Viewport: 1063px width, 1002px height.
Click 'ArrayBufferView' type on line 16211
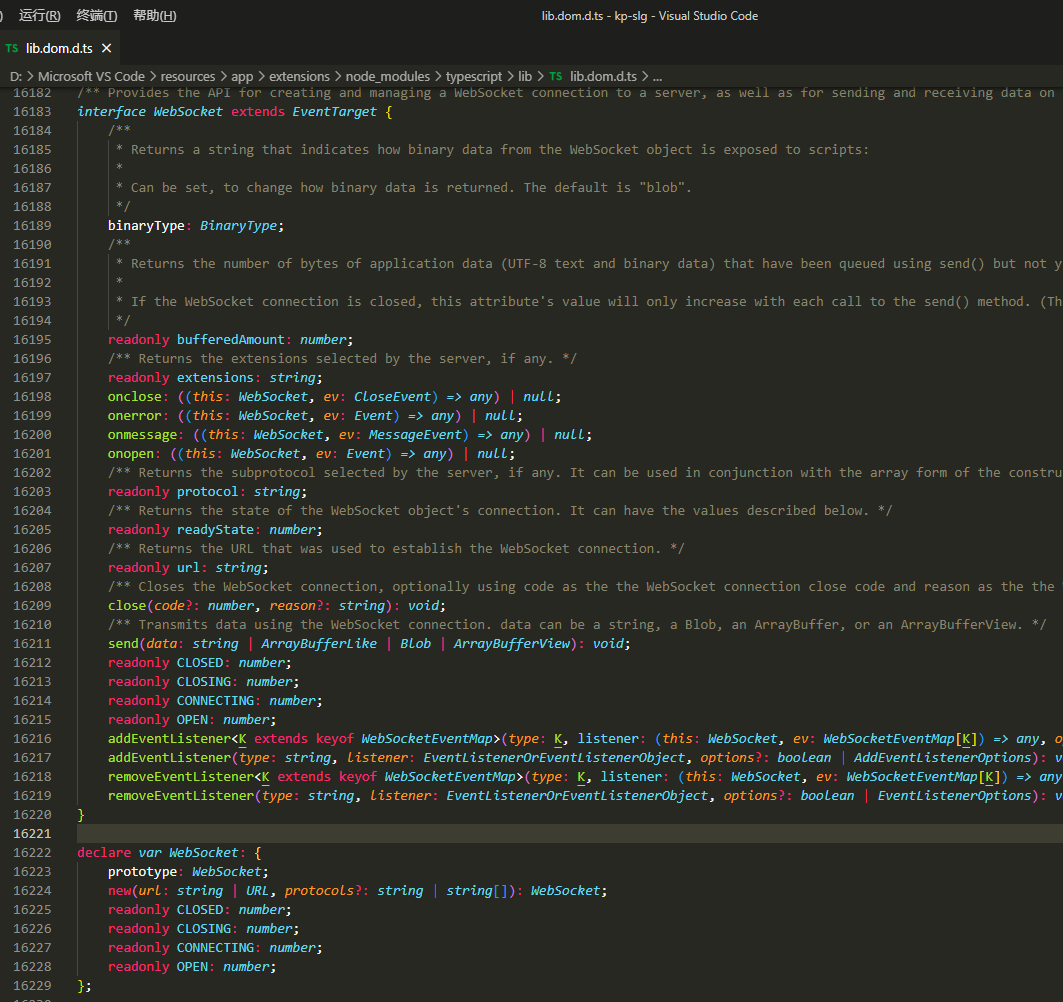click(x=512, y=643)
